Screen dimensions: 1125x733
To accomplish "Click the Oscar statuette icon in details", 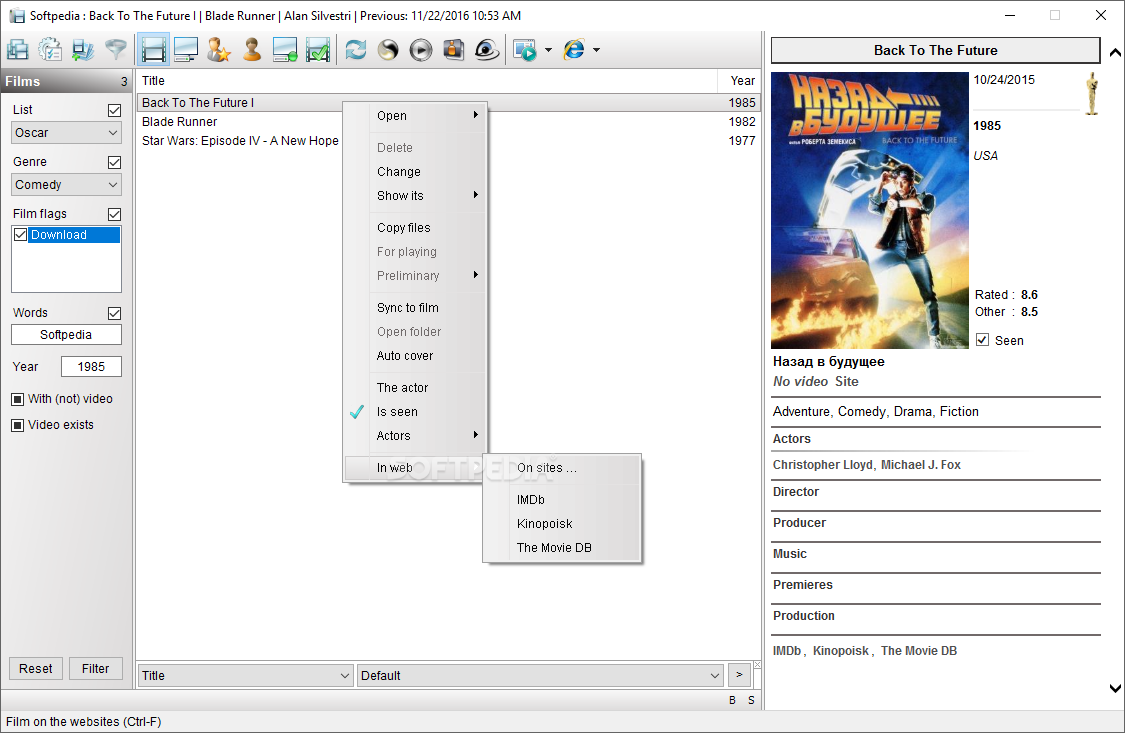I will click(1092, 93).
